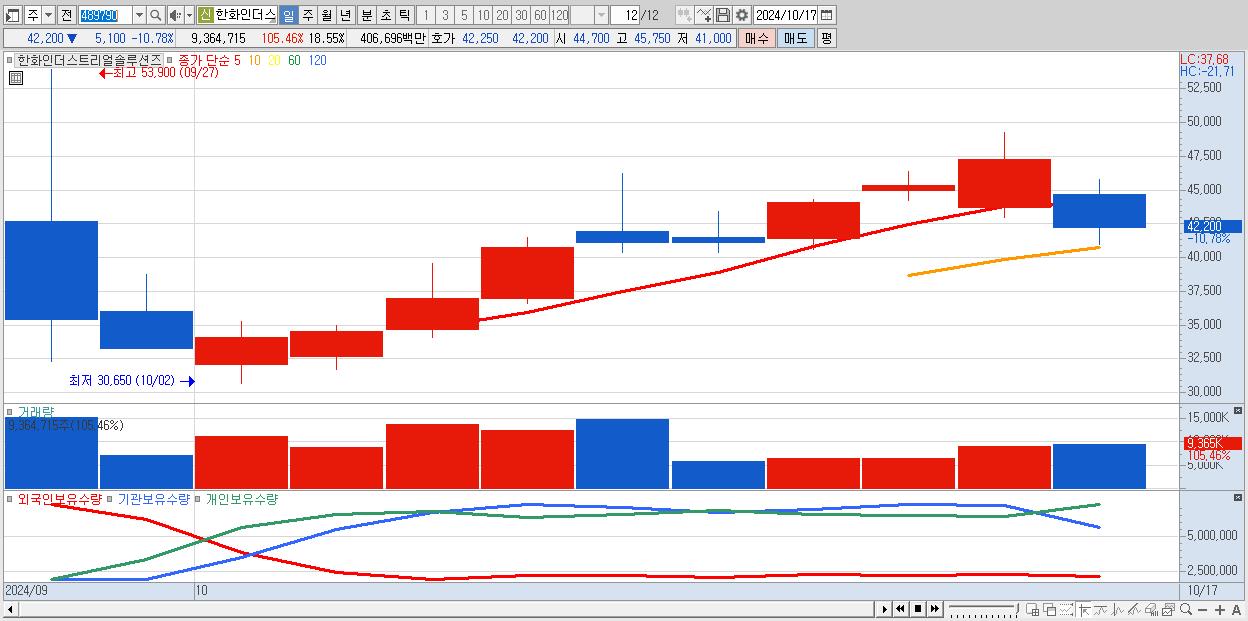The height and width of the screenshot is (621, 1248).
Task: Click the chart window capture icon
Action: [x=1169, y=610]
